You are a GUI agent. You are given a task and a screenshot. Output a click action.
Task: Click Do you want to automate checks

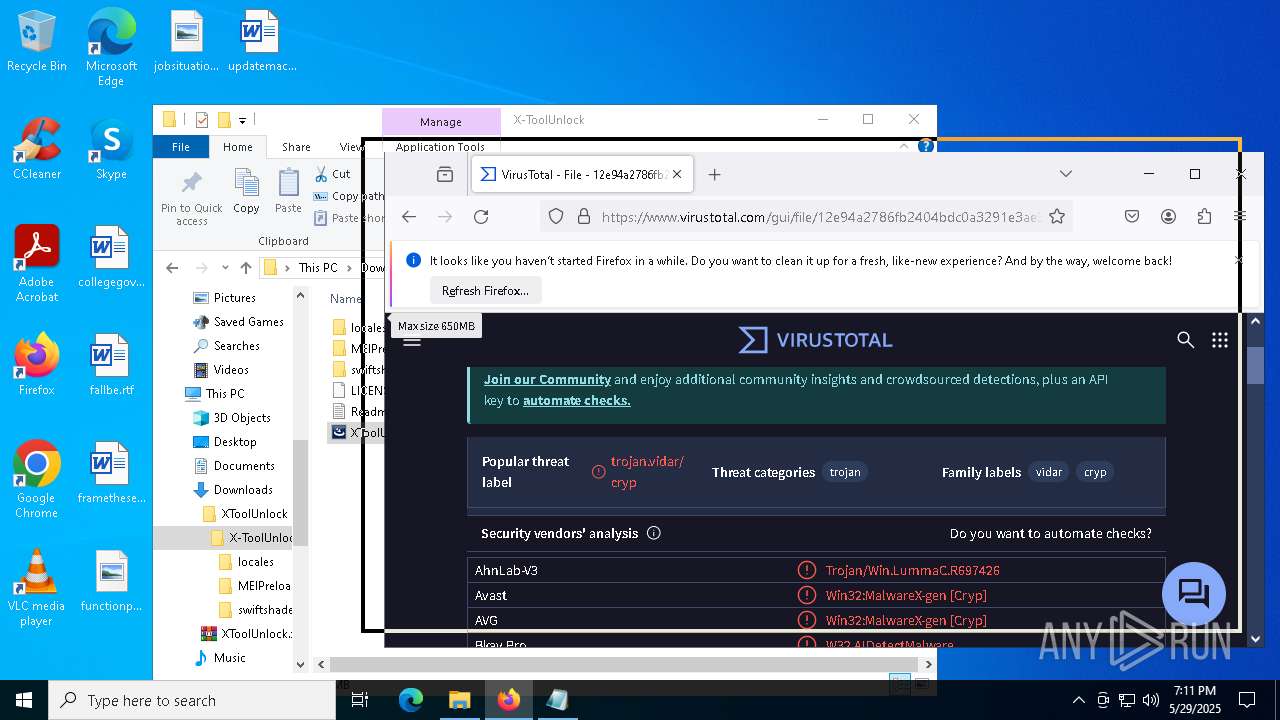click(1051, 534)
